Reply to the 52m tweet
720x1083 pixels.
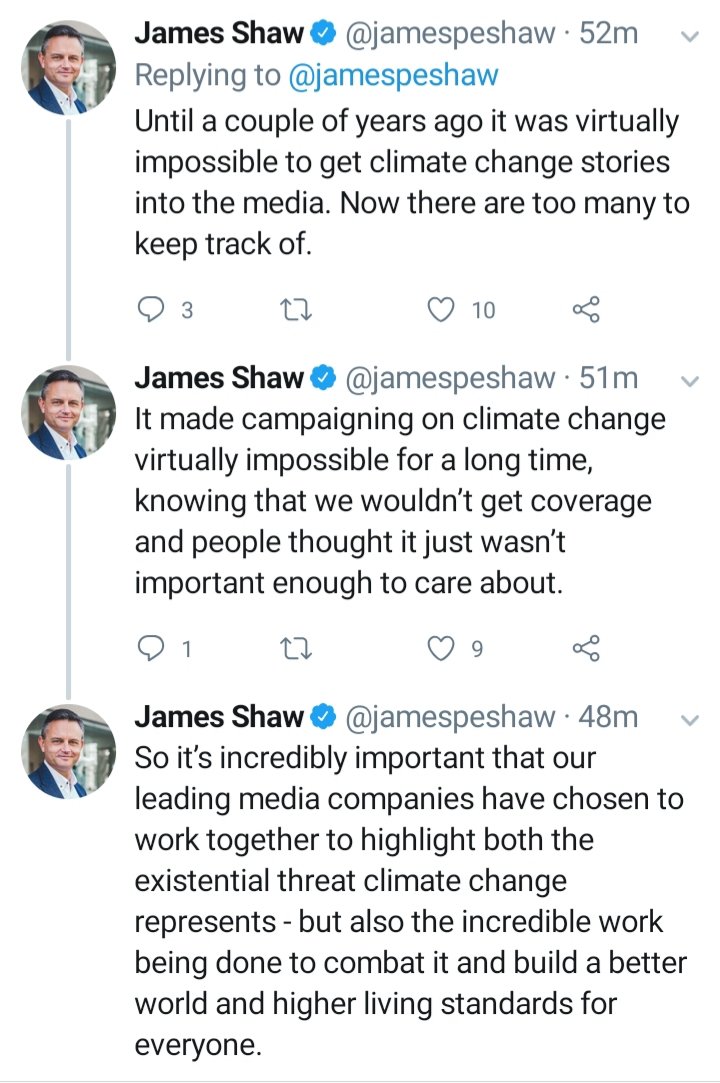(x=149, y=310)
